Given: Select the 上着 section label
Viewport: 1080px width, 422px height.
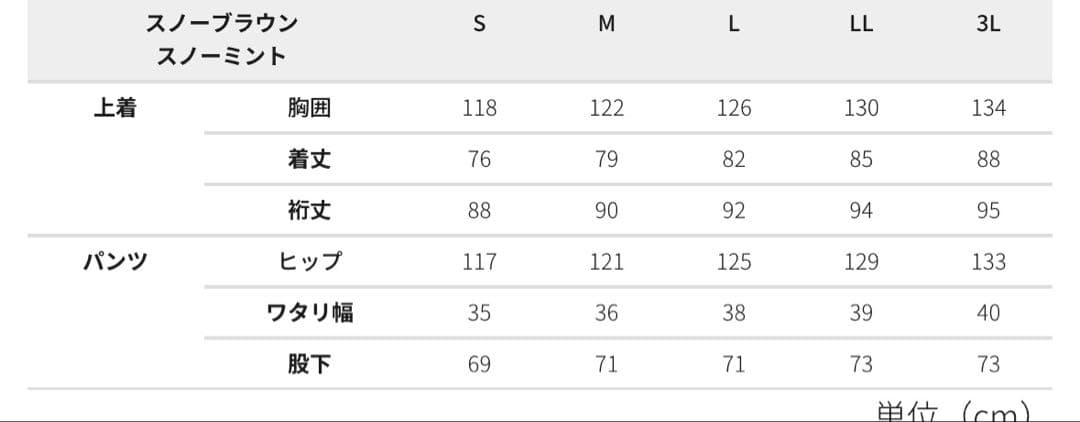Looking at the screenshot, I should tap(115, 108).
